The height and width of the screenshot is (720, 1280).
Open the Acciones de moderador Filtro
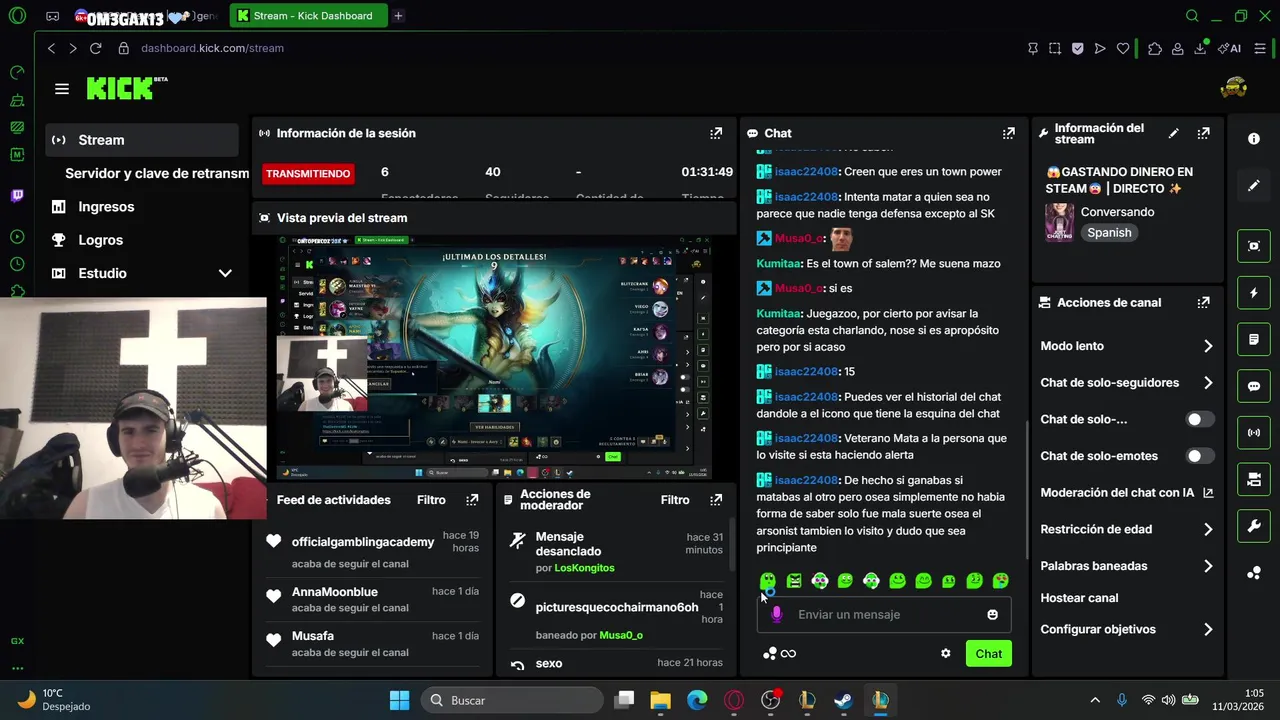(675, 500)
